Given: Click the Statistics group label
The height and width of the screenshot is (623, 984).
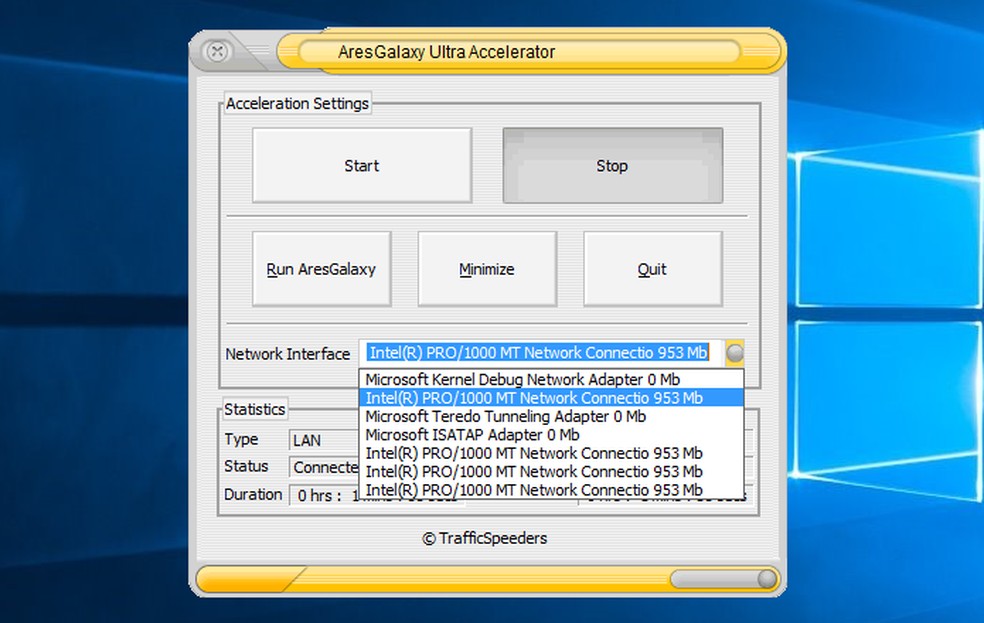Looking at the screenshot, I should [x=254, y=409].
